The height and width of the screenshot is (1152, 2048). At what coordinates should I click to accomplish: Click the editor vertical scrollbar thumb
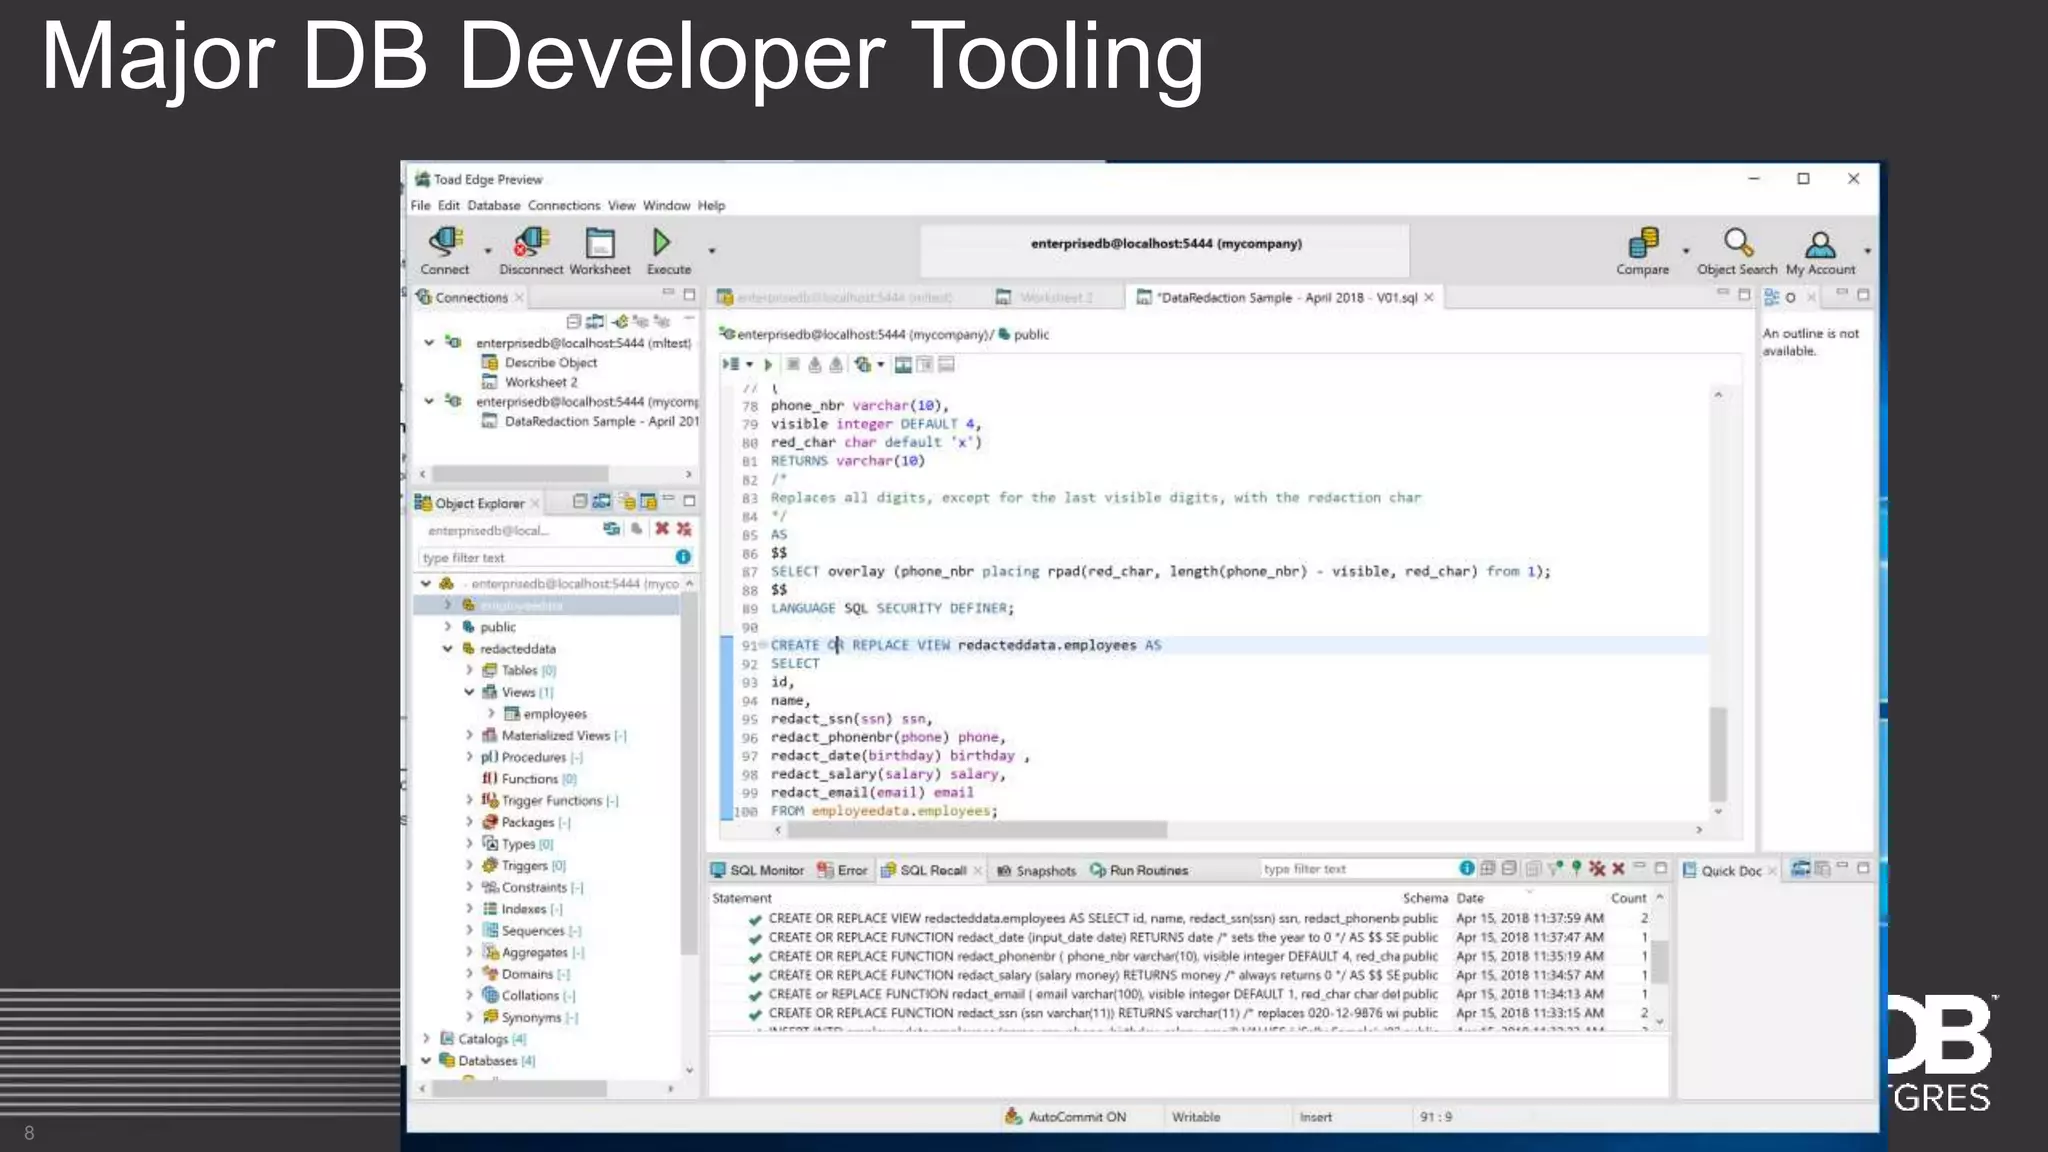(1718, 753)
